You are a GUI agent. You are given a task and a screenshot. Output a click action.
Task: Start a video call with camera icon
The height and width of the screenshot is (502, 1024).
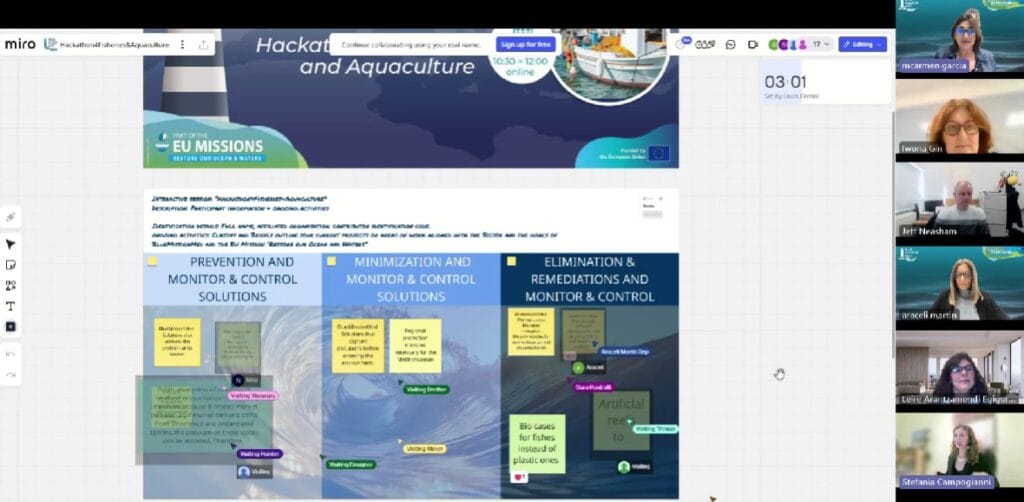751,44
